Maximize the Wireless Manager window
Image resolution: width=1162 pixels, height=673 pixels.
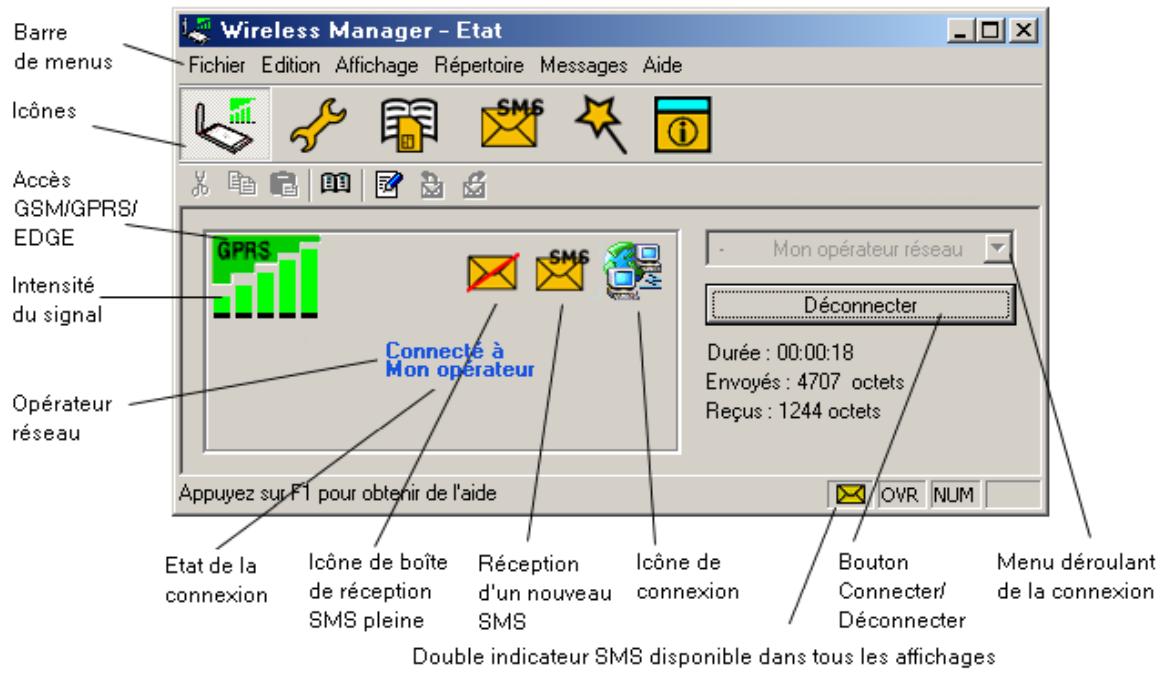(x=991, y=30)
